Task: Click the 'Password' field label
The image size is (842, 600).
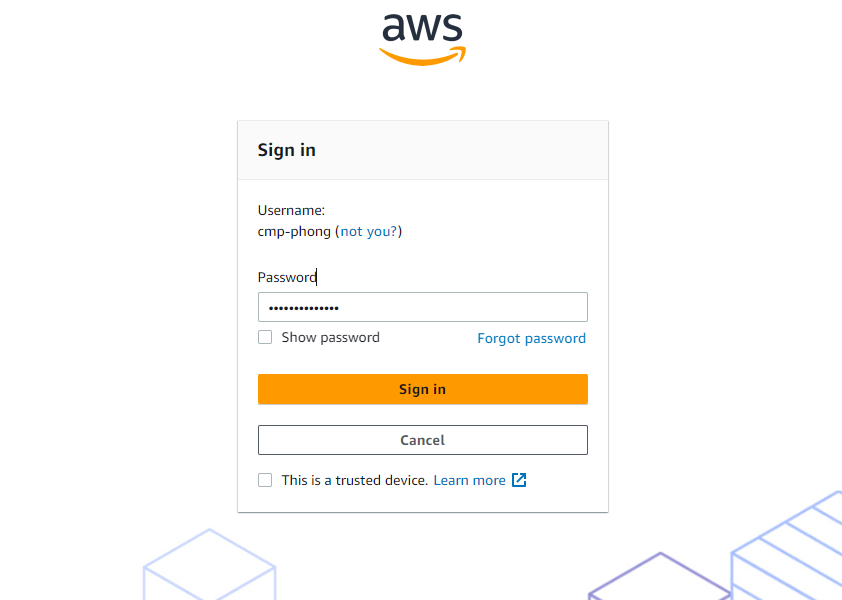Action: 287,277
